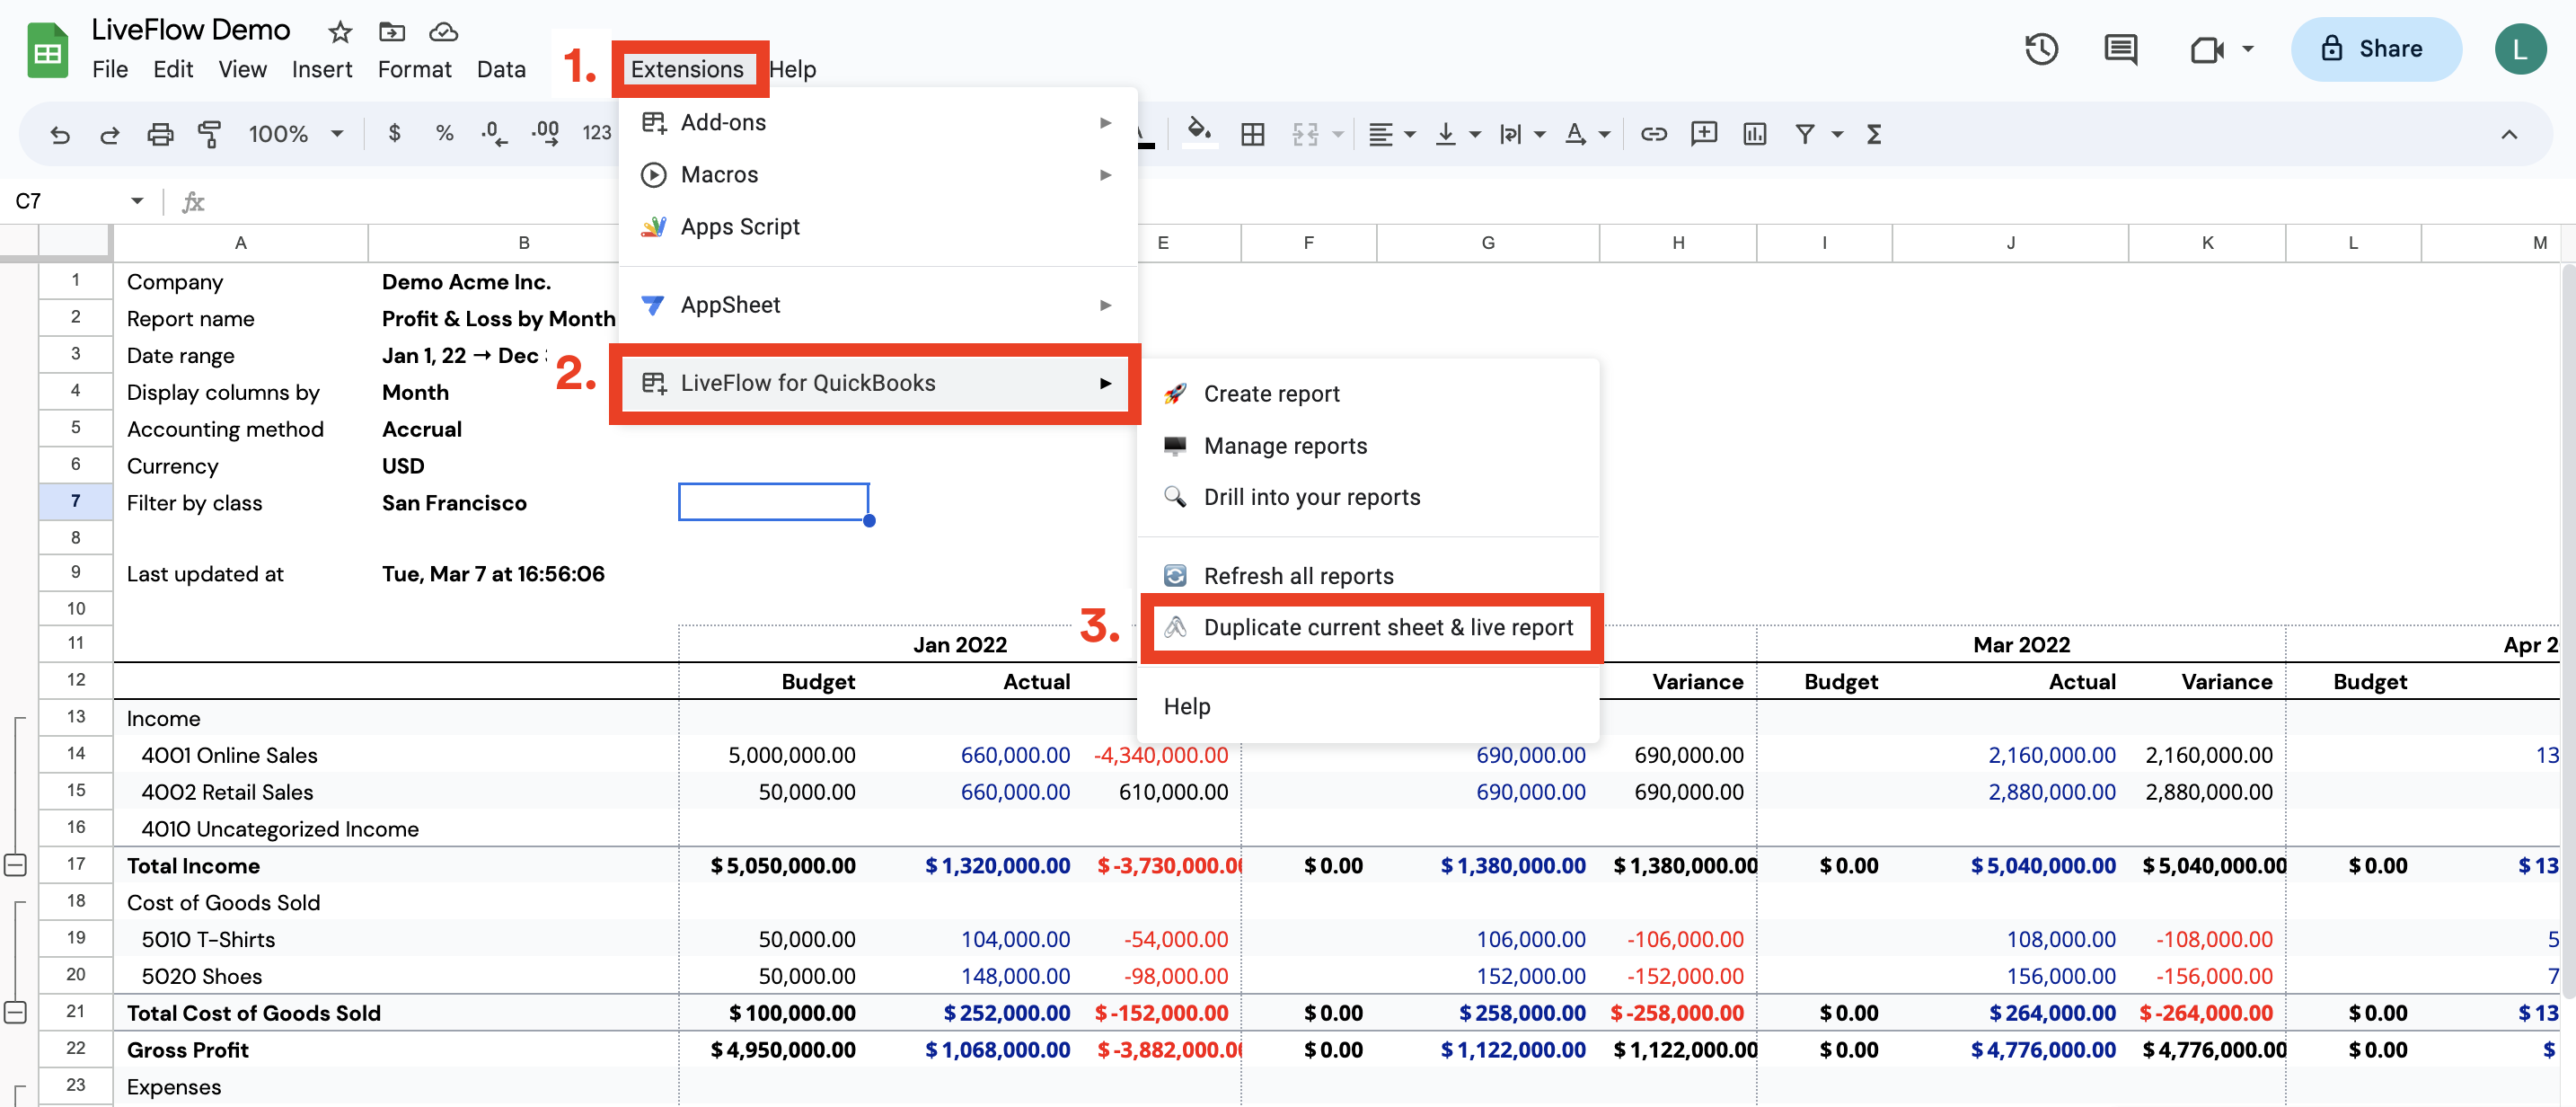Star the LiveFlow Demo document
The width and height of the screenshot is (2576, 1107).
[340, 32]
